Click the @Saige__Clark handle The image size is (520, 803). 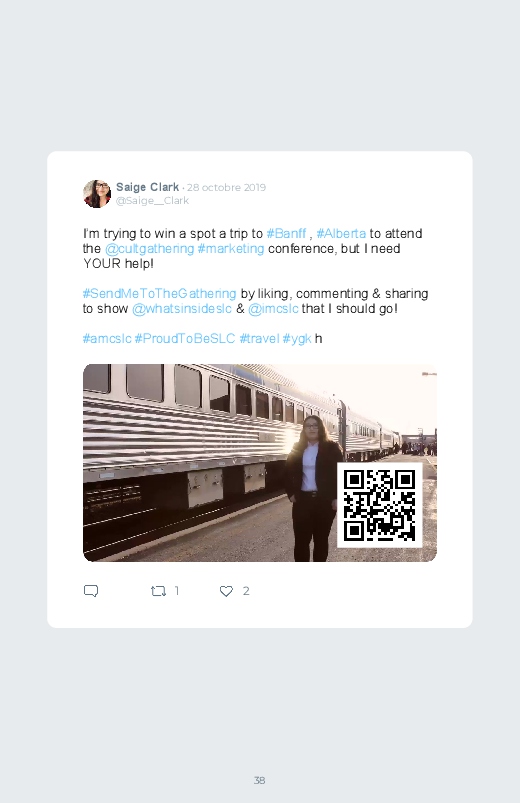[152, 201]
